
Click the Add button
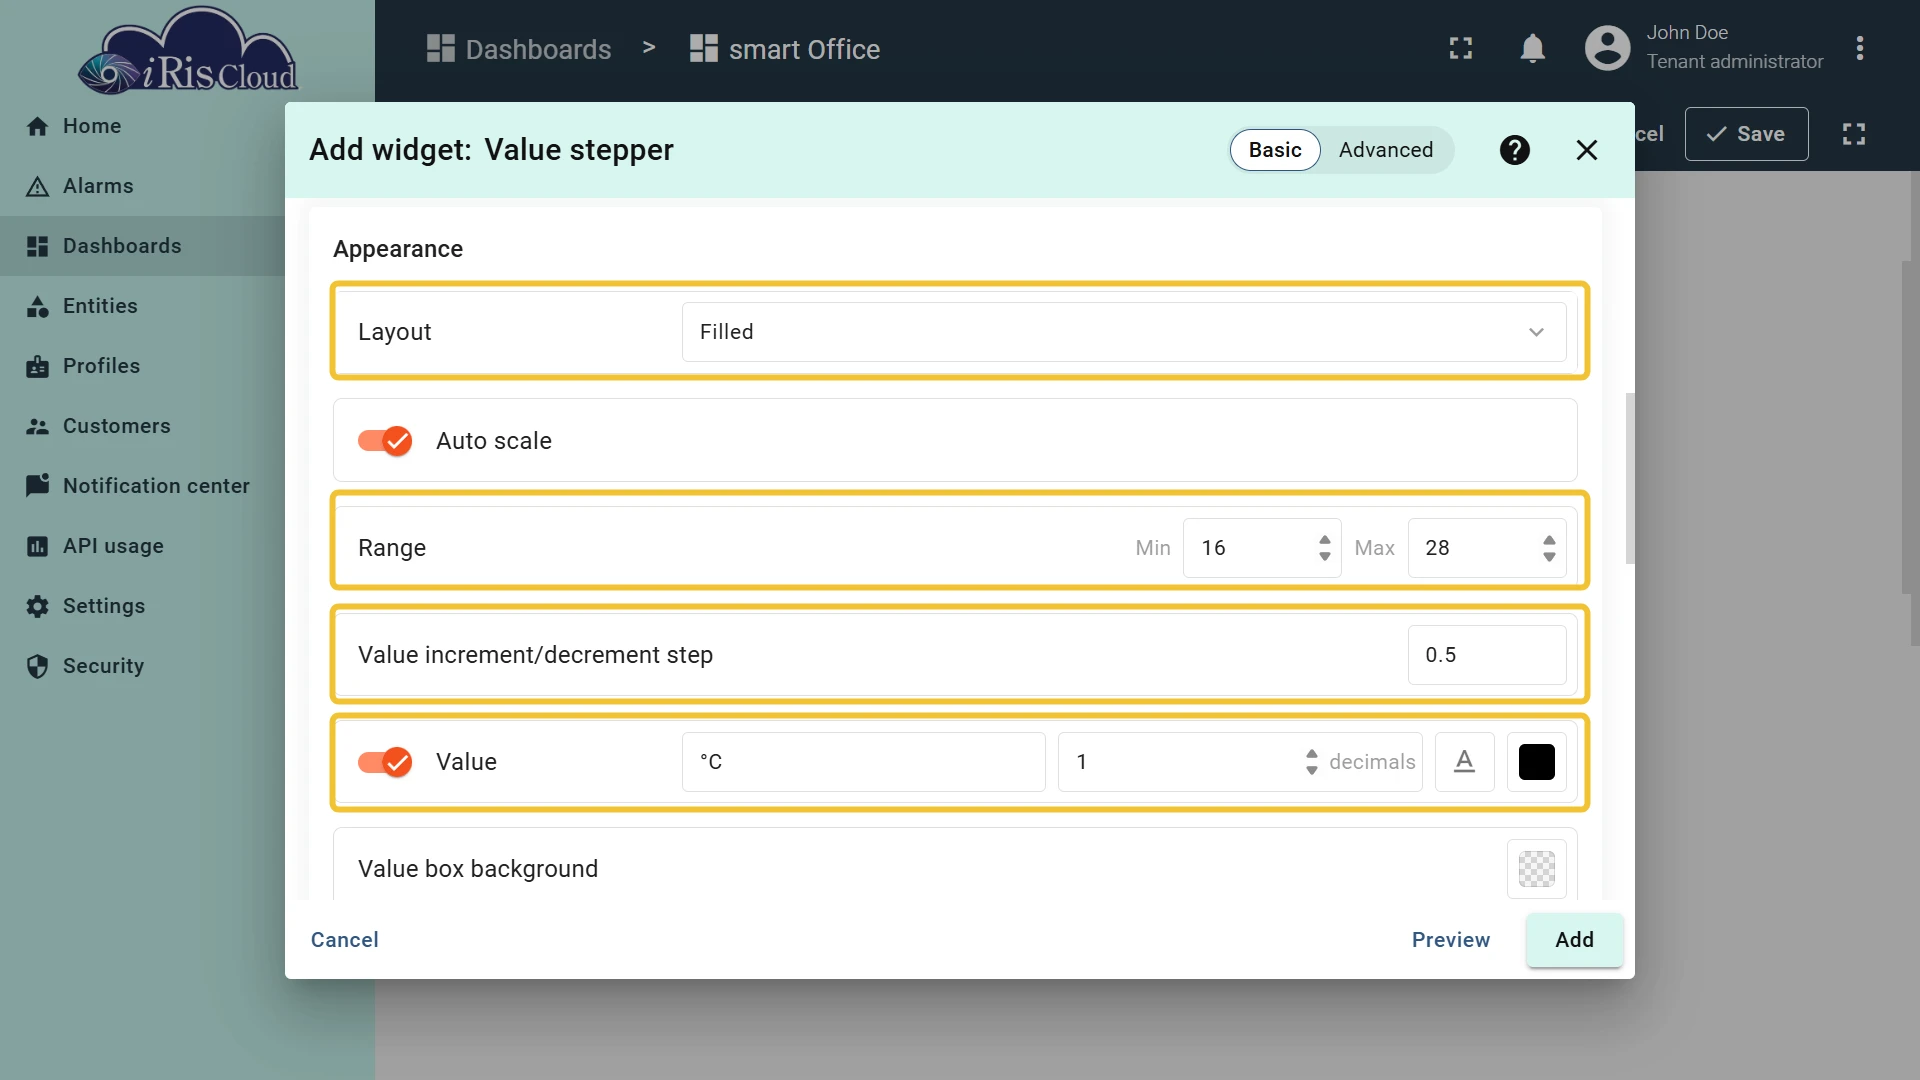[1575, 940]
